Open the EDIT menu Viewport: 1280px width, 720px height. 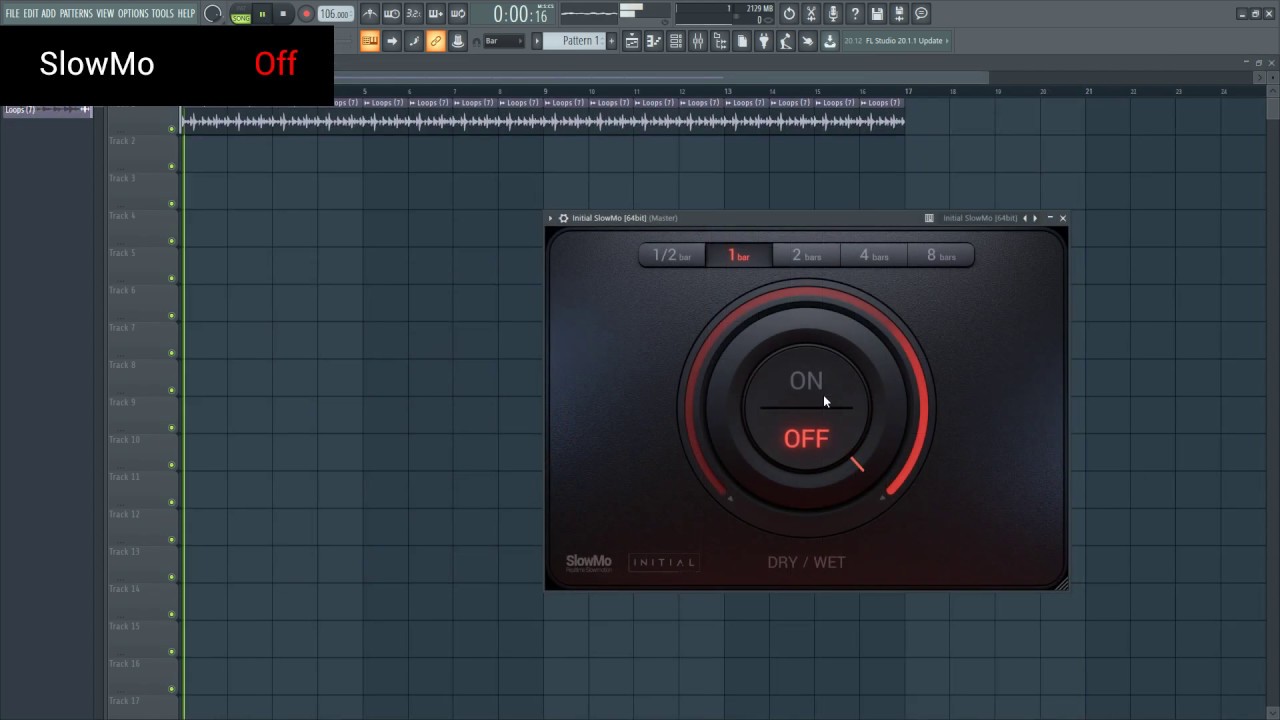tap(30, 14)
